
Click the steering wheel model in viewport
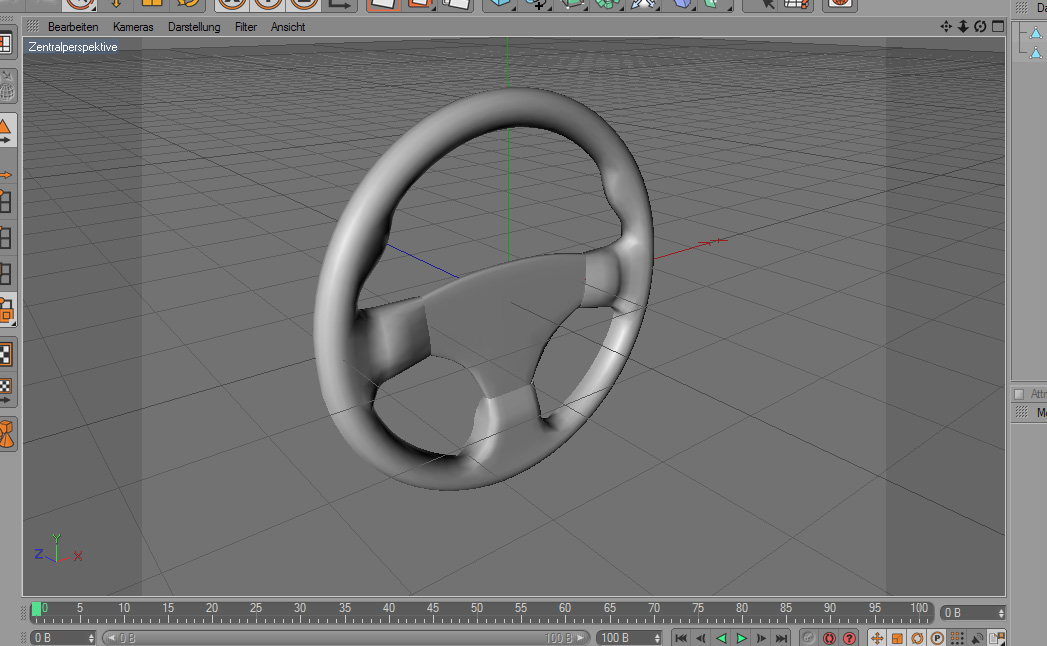[x=483, y=289]
